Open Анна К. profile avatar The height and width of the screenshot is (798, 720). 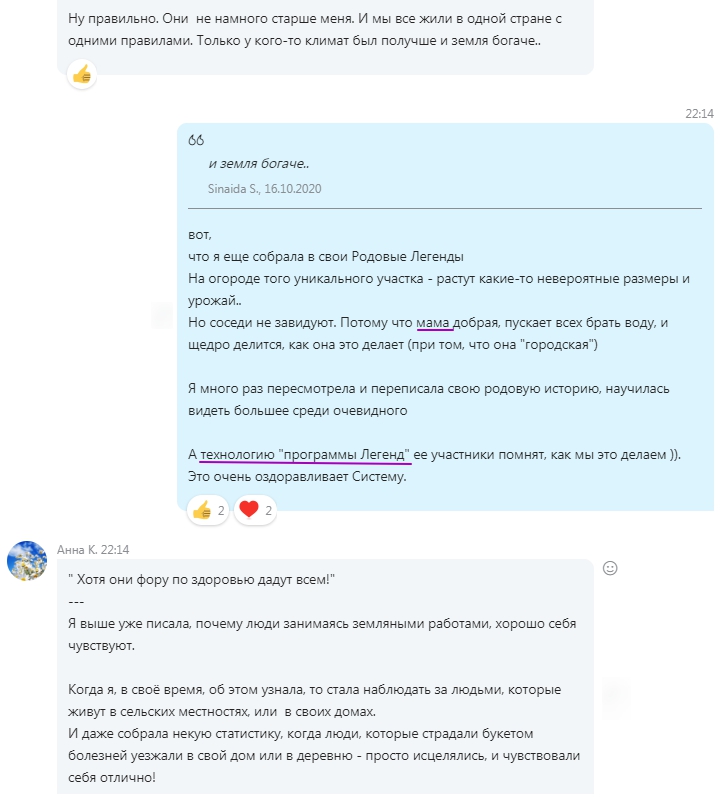pos(27,561)
